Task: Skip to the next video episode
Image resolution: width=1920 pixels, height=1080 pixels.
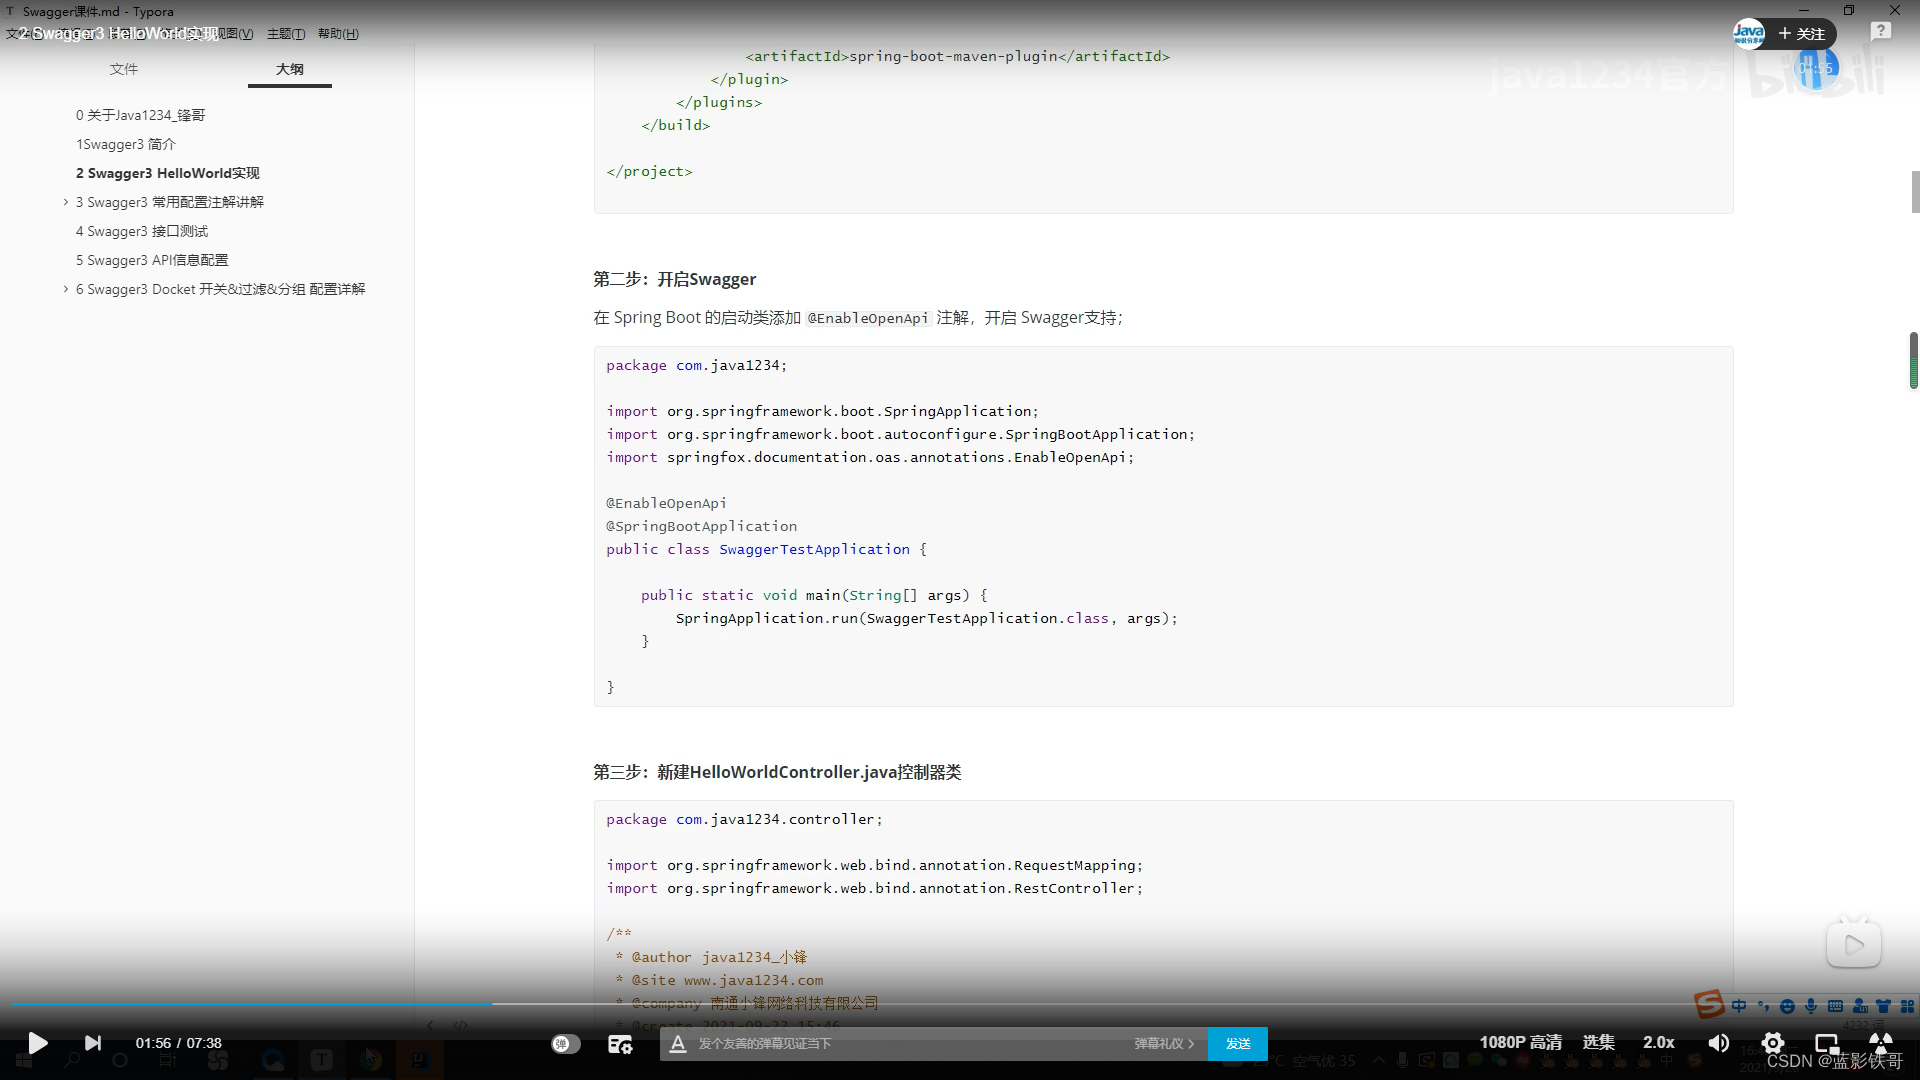Action: tap(92, 1043)
